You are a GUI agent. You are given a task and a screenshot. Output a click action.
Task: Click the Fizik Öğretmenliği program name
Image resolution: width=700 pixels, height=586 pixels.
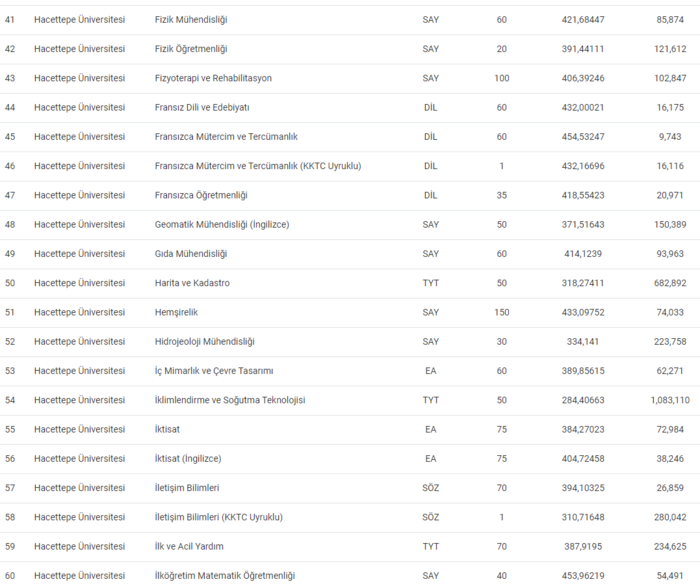(192, 49)
